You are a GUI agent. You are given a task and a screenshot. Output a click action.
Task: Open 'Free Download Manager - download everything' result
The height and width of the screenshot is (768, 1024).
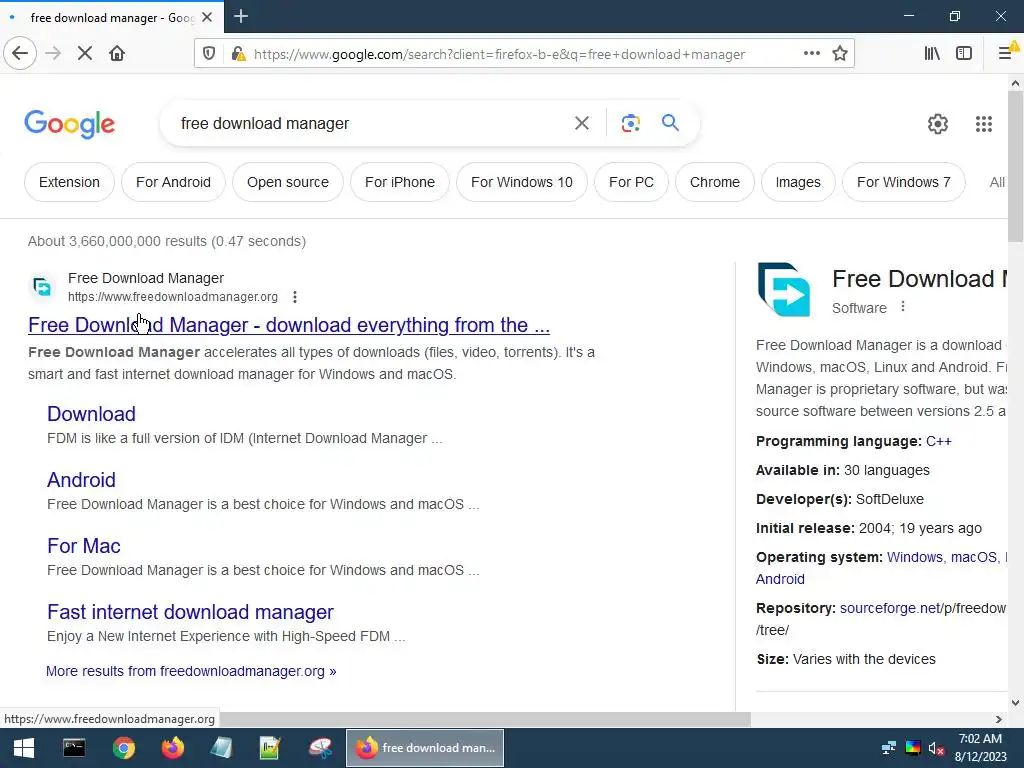coord(289,325)
